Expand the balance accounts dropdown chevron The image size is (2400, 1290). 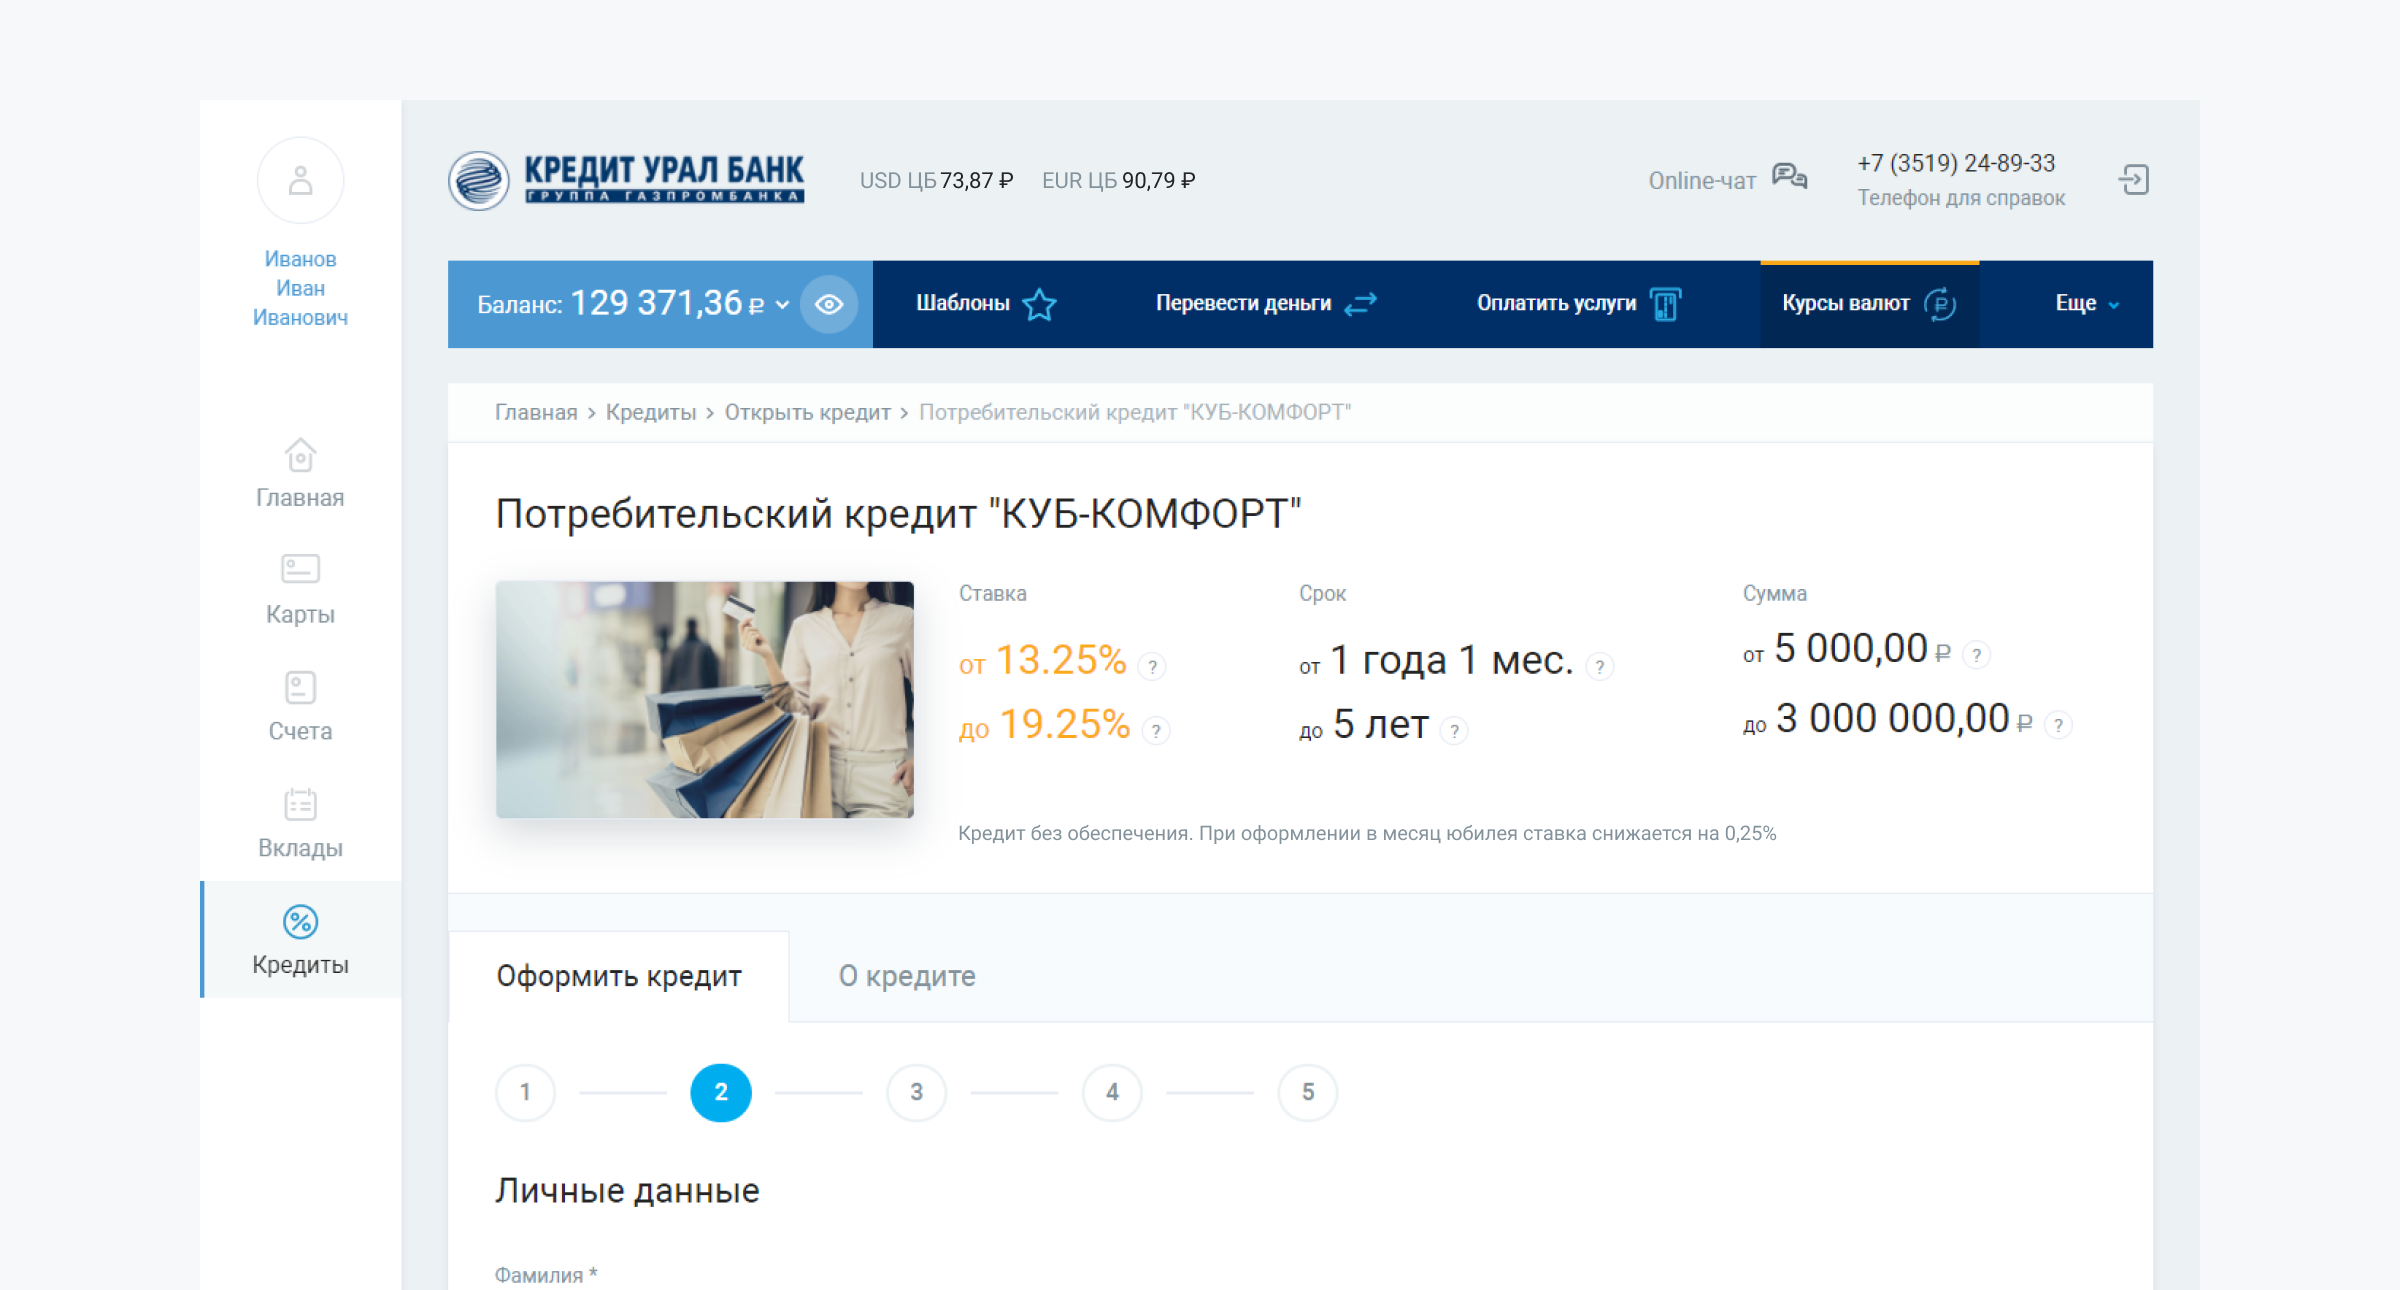click(783, 305)
